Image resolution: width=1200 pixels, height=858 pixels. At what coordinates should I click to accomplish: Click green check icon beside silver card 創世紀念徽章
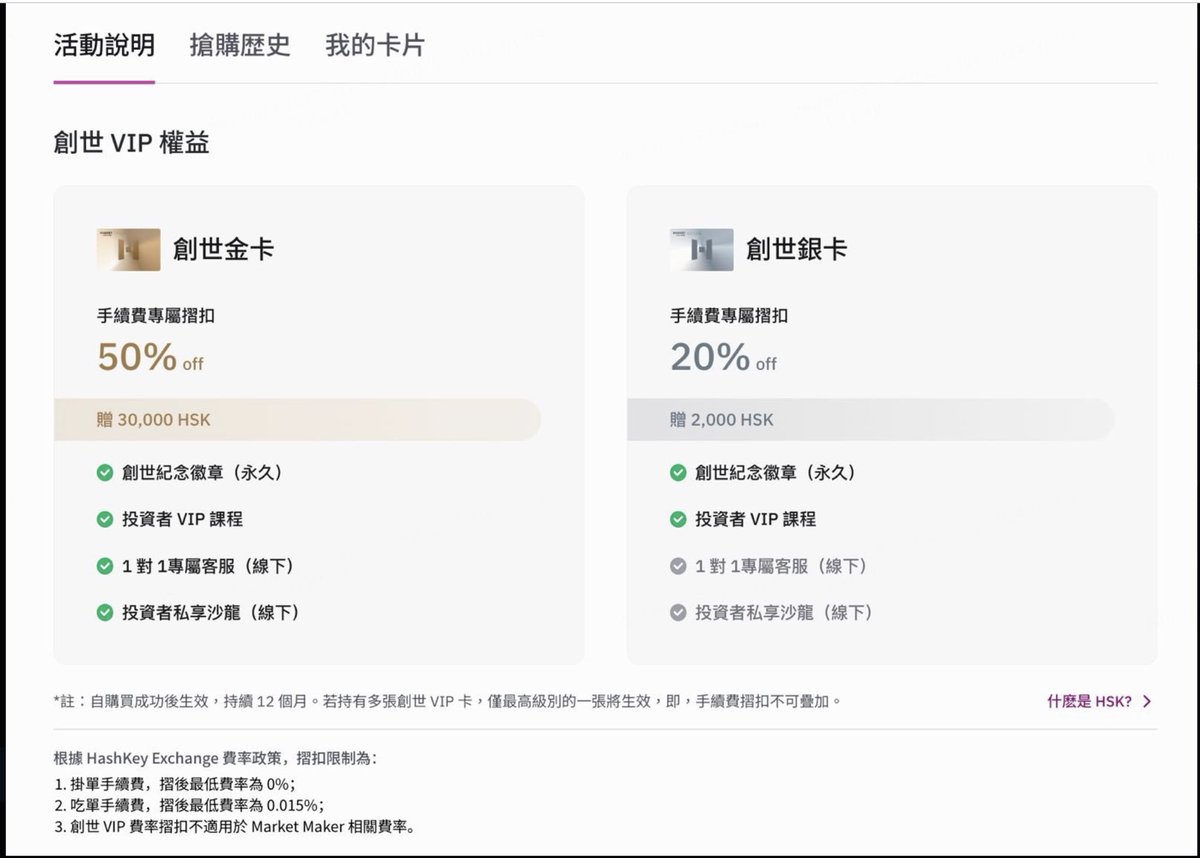pyautogui.click(x=678, y=473)
